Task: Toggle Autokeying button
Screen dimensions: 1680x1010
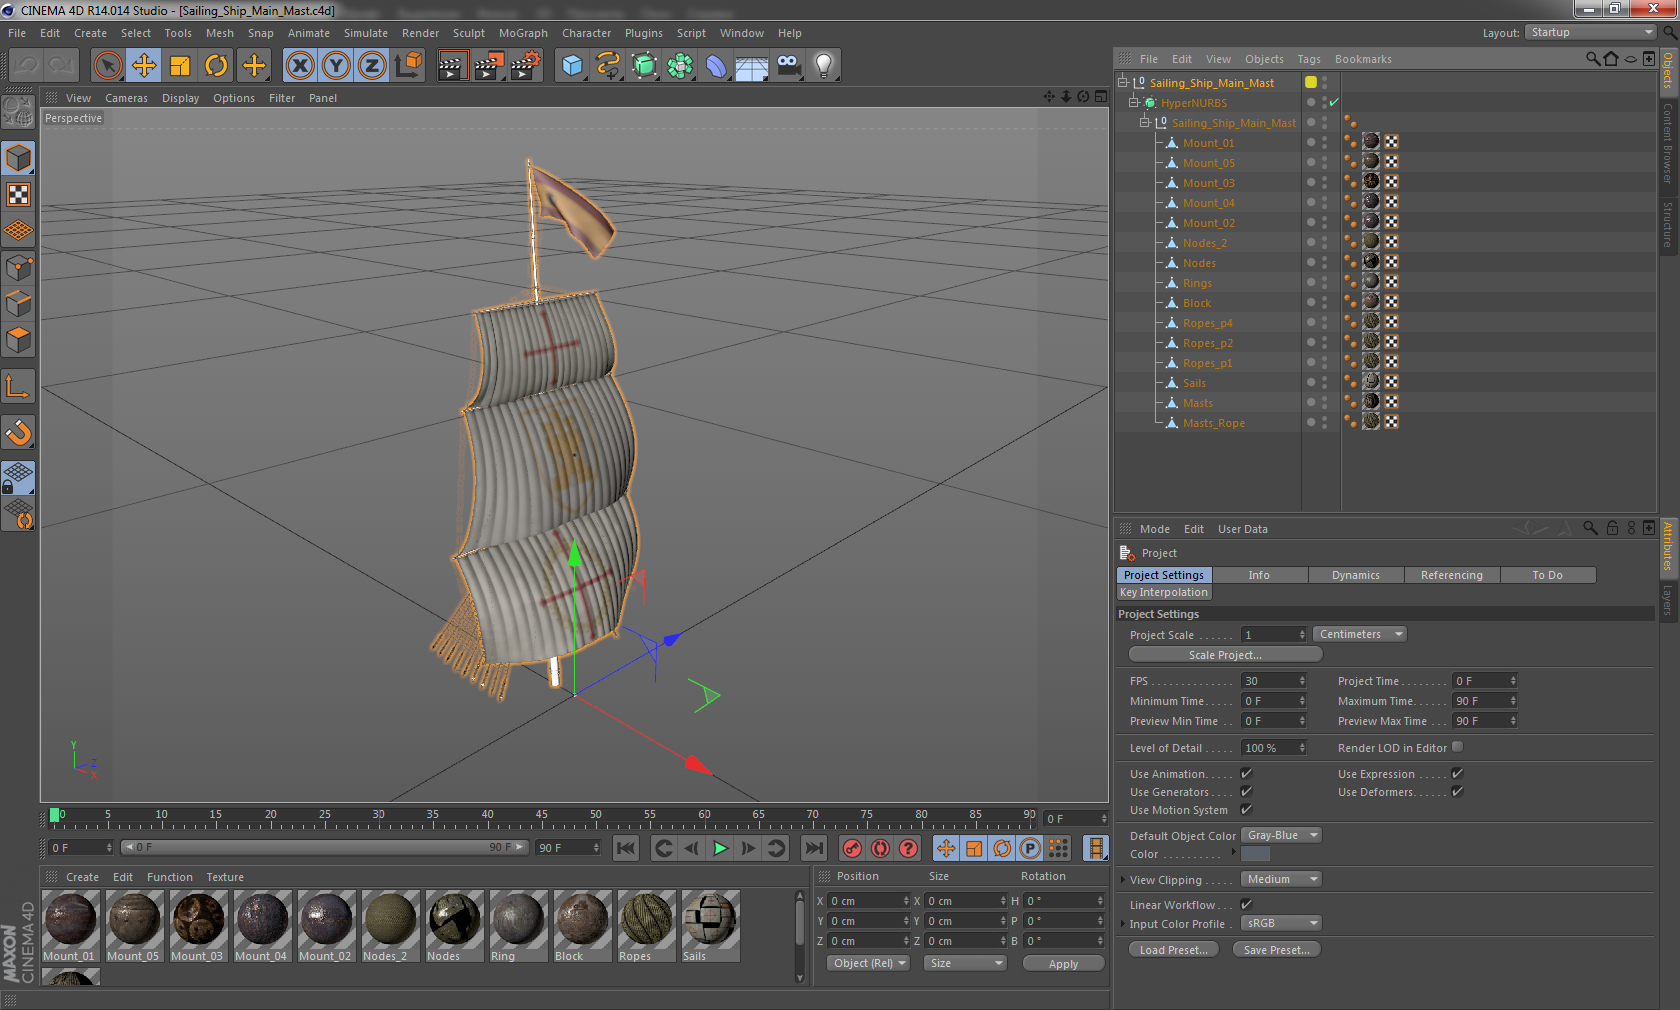Action: click(x=880, y=848)
